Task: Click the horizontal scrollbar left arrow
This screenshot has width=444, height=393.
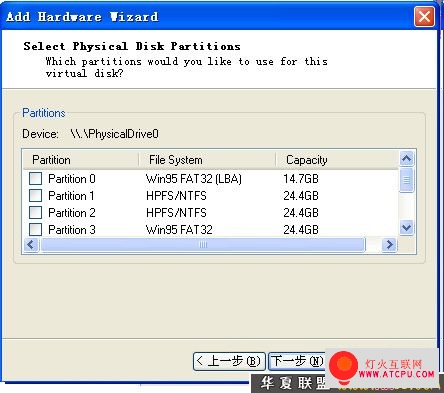Action: [x=31, y=245]
